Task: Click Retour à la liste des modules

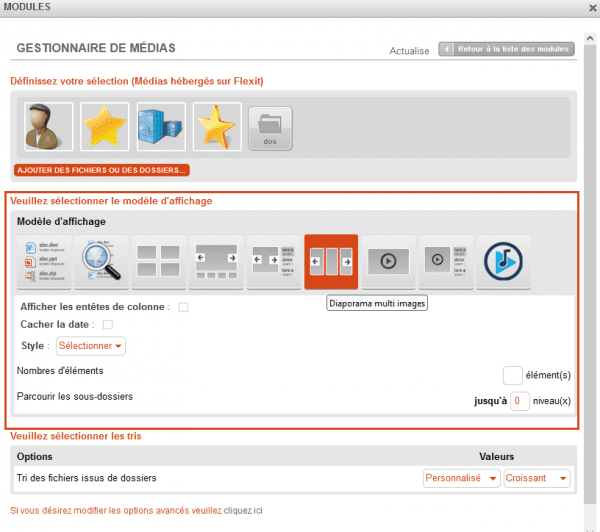Action: pos(506,48)
